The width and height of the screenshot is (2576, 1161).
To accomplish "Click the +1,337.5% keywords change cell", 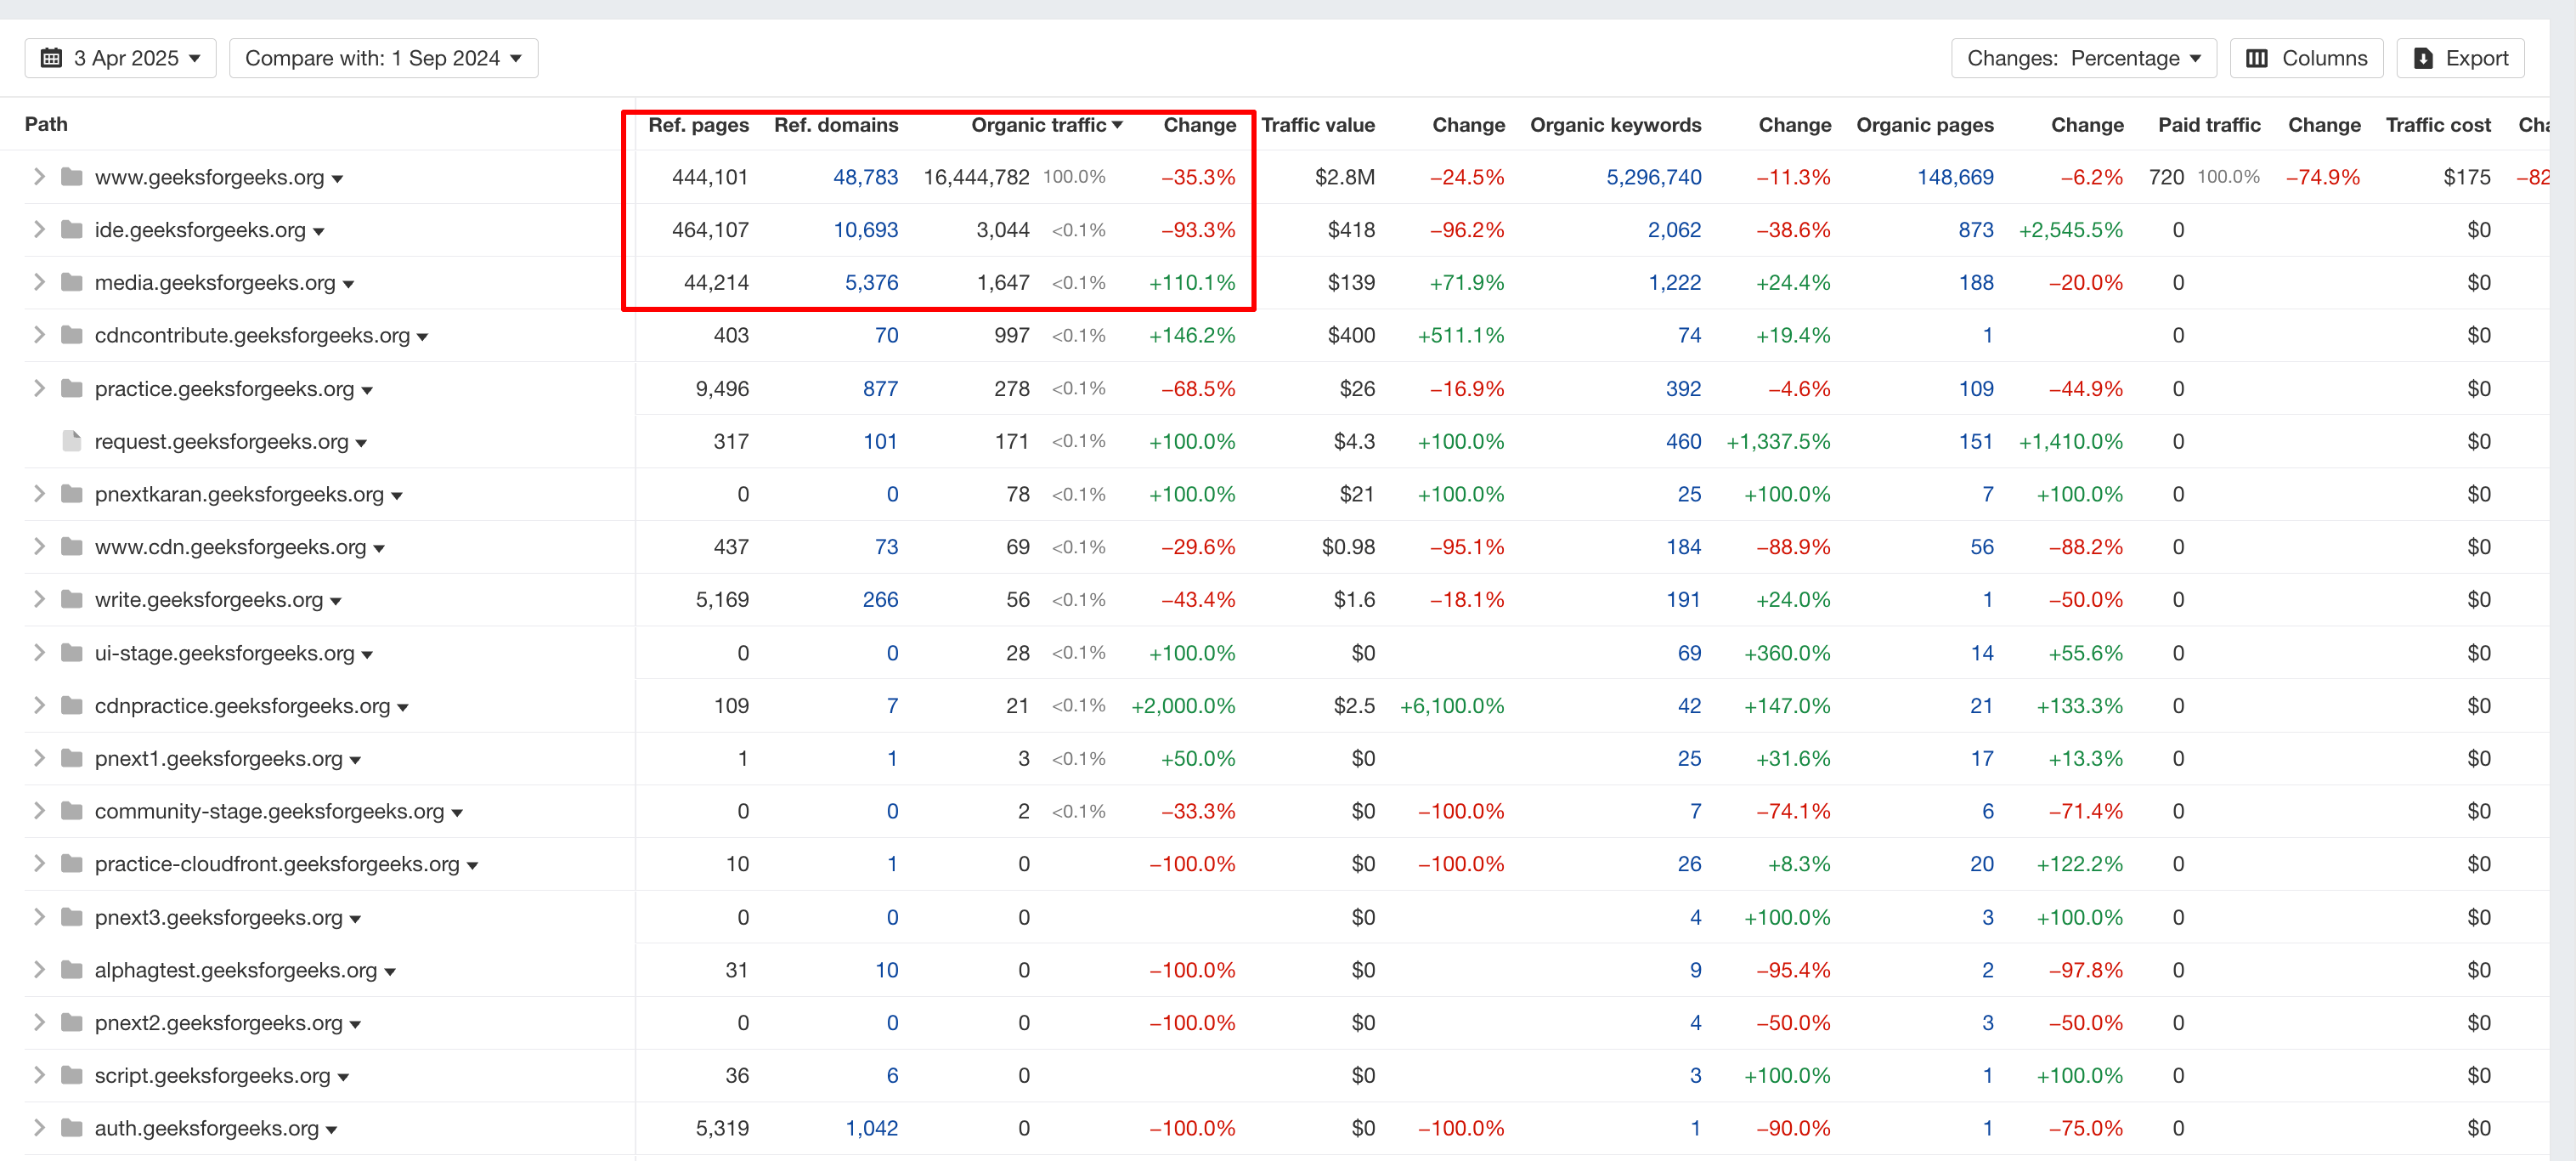I will point(1778,441).
